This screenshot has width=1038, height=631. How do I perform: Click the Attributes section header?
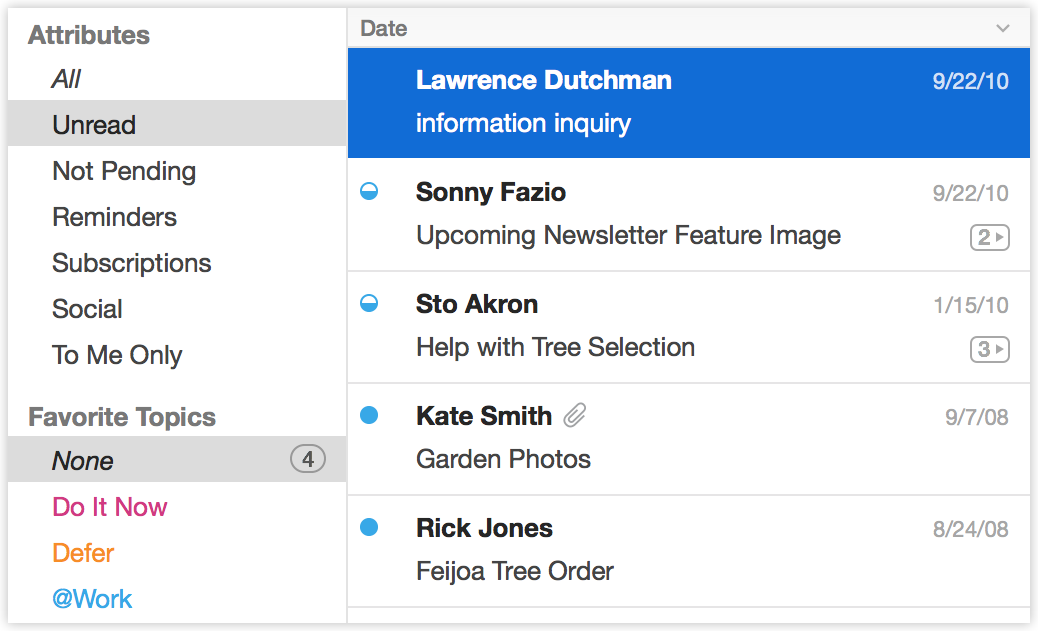(89, 35)
